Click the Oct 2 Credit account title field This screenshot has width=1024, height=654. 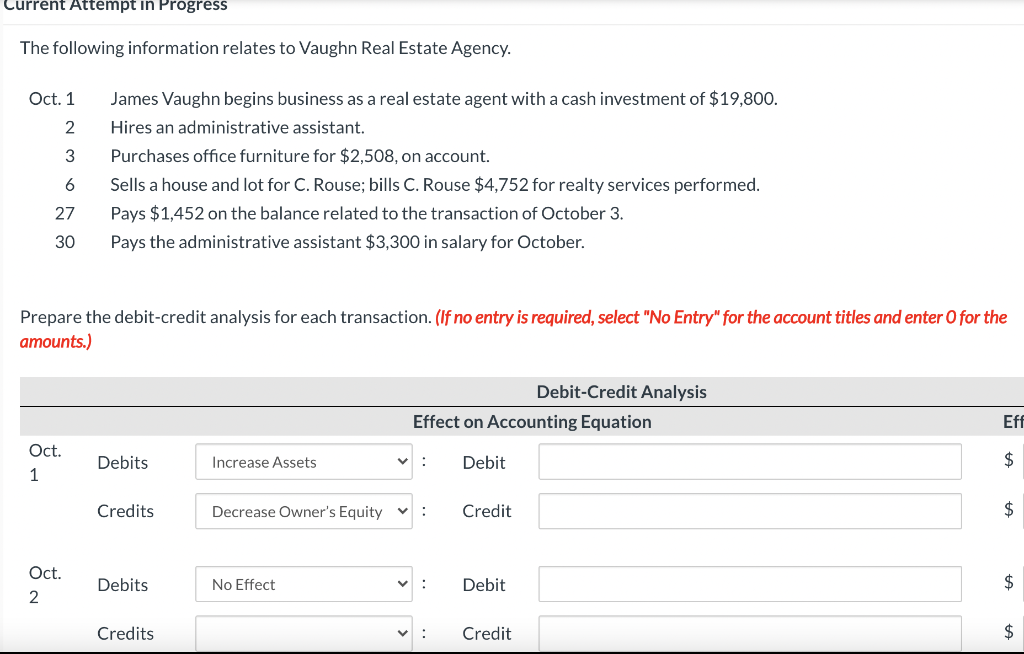coord(749,632)
